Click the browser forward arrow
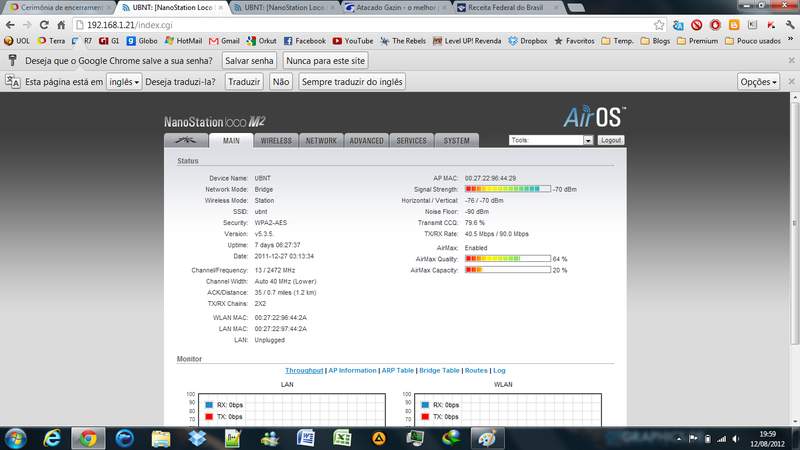This screenshot has width=800, height=450. (x=27, y=24)
